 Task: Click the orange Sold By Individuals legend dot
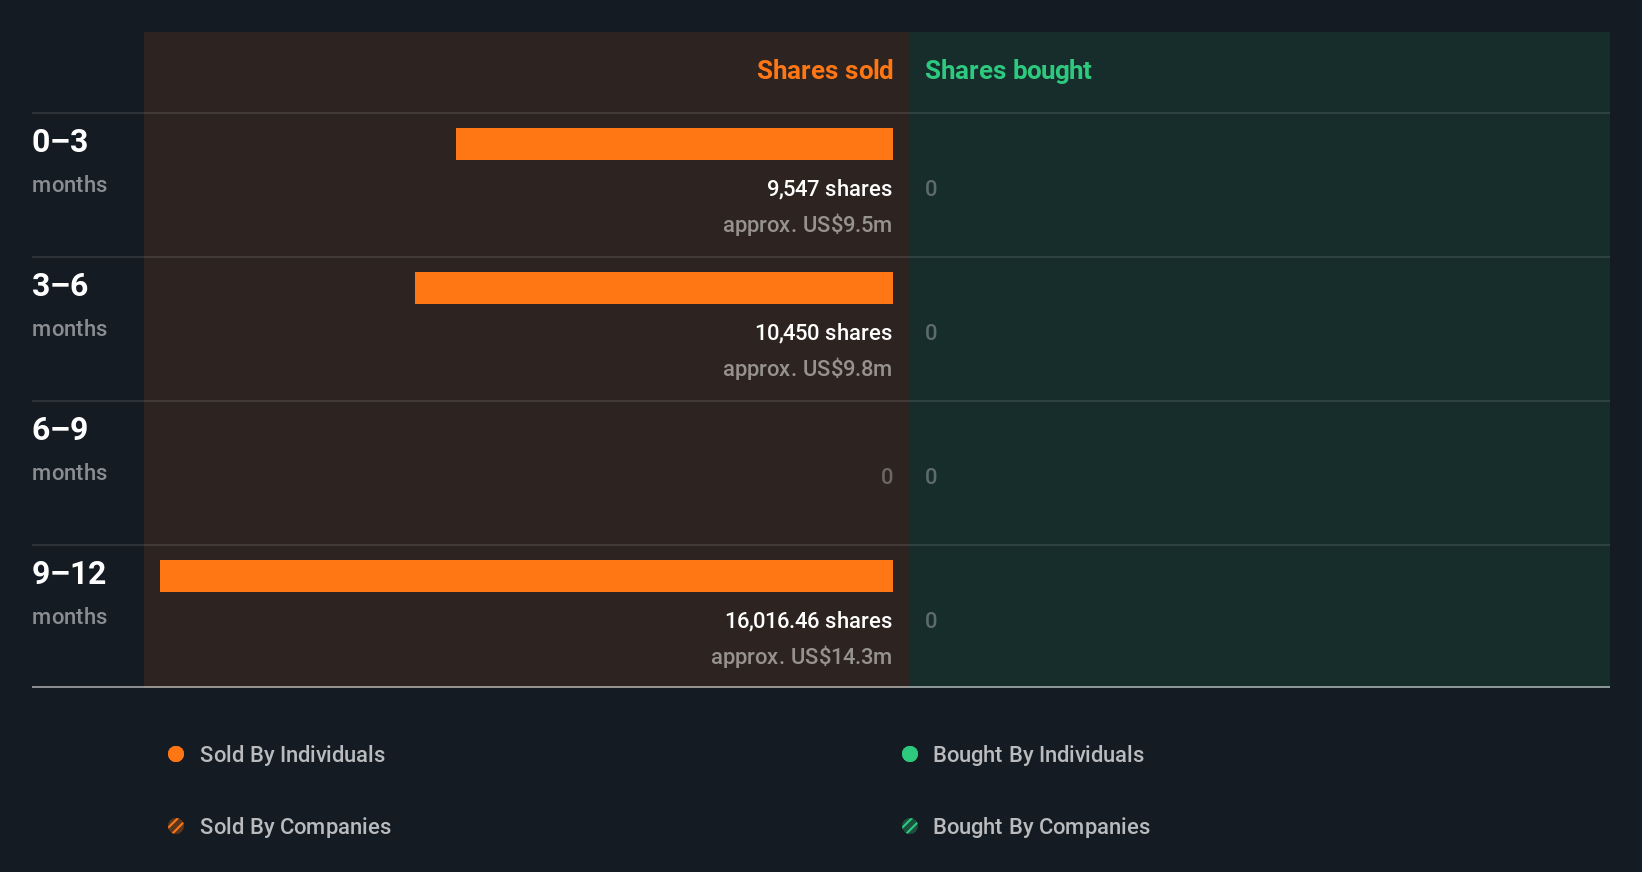tap(176, 754)
